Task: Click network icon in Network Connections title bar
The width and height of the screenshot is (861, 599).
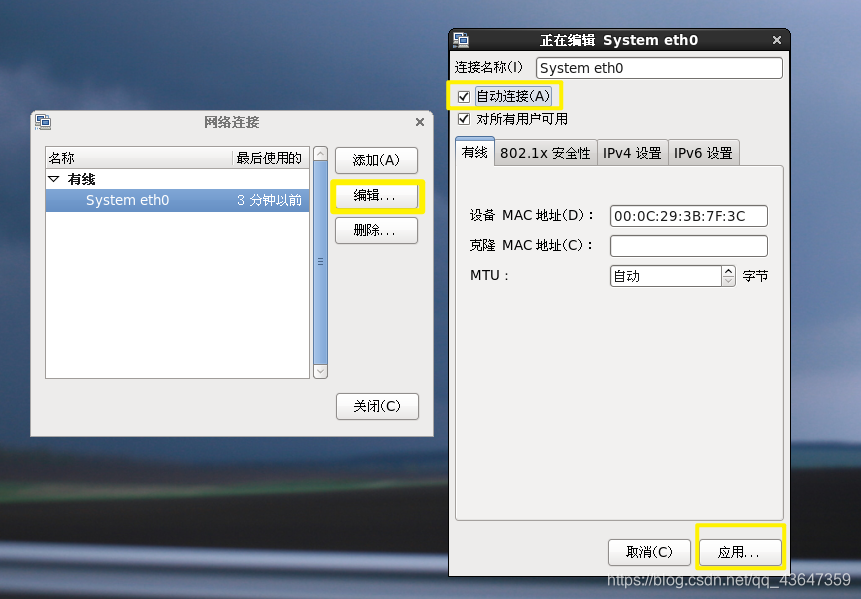Action: (x=43, y=121)
